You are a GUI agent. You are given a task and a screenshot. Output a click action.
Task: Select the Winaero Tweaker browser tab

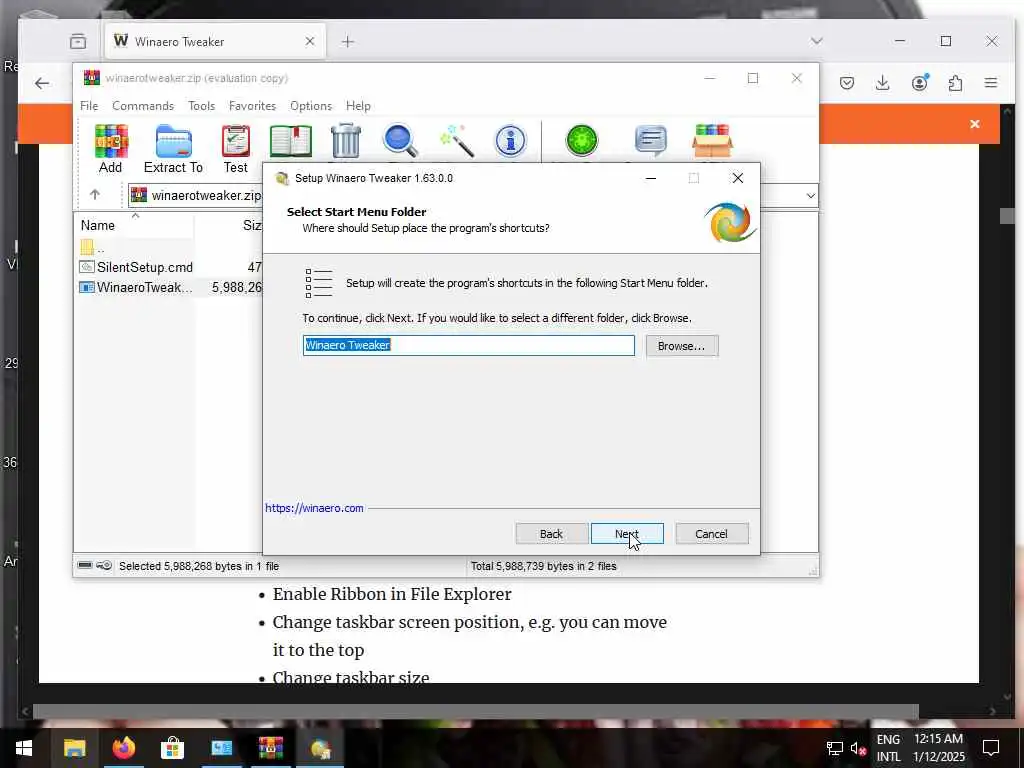214,41
